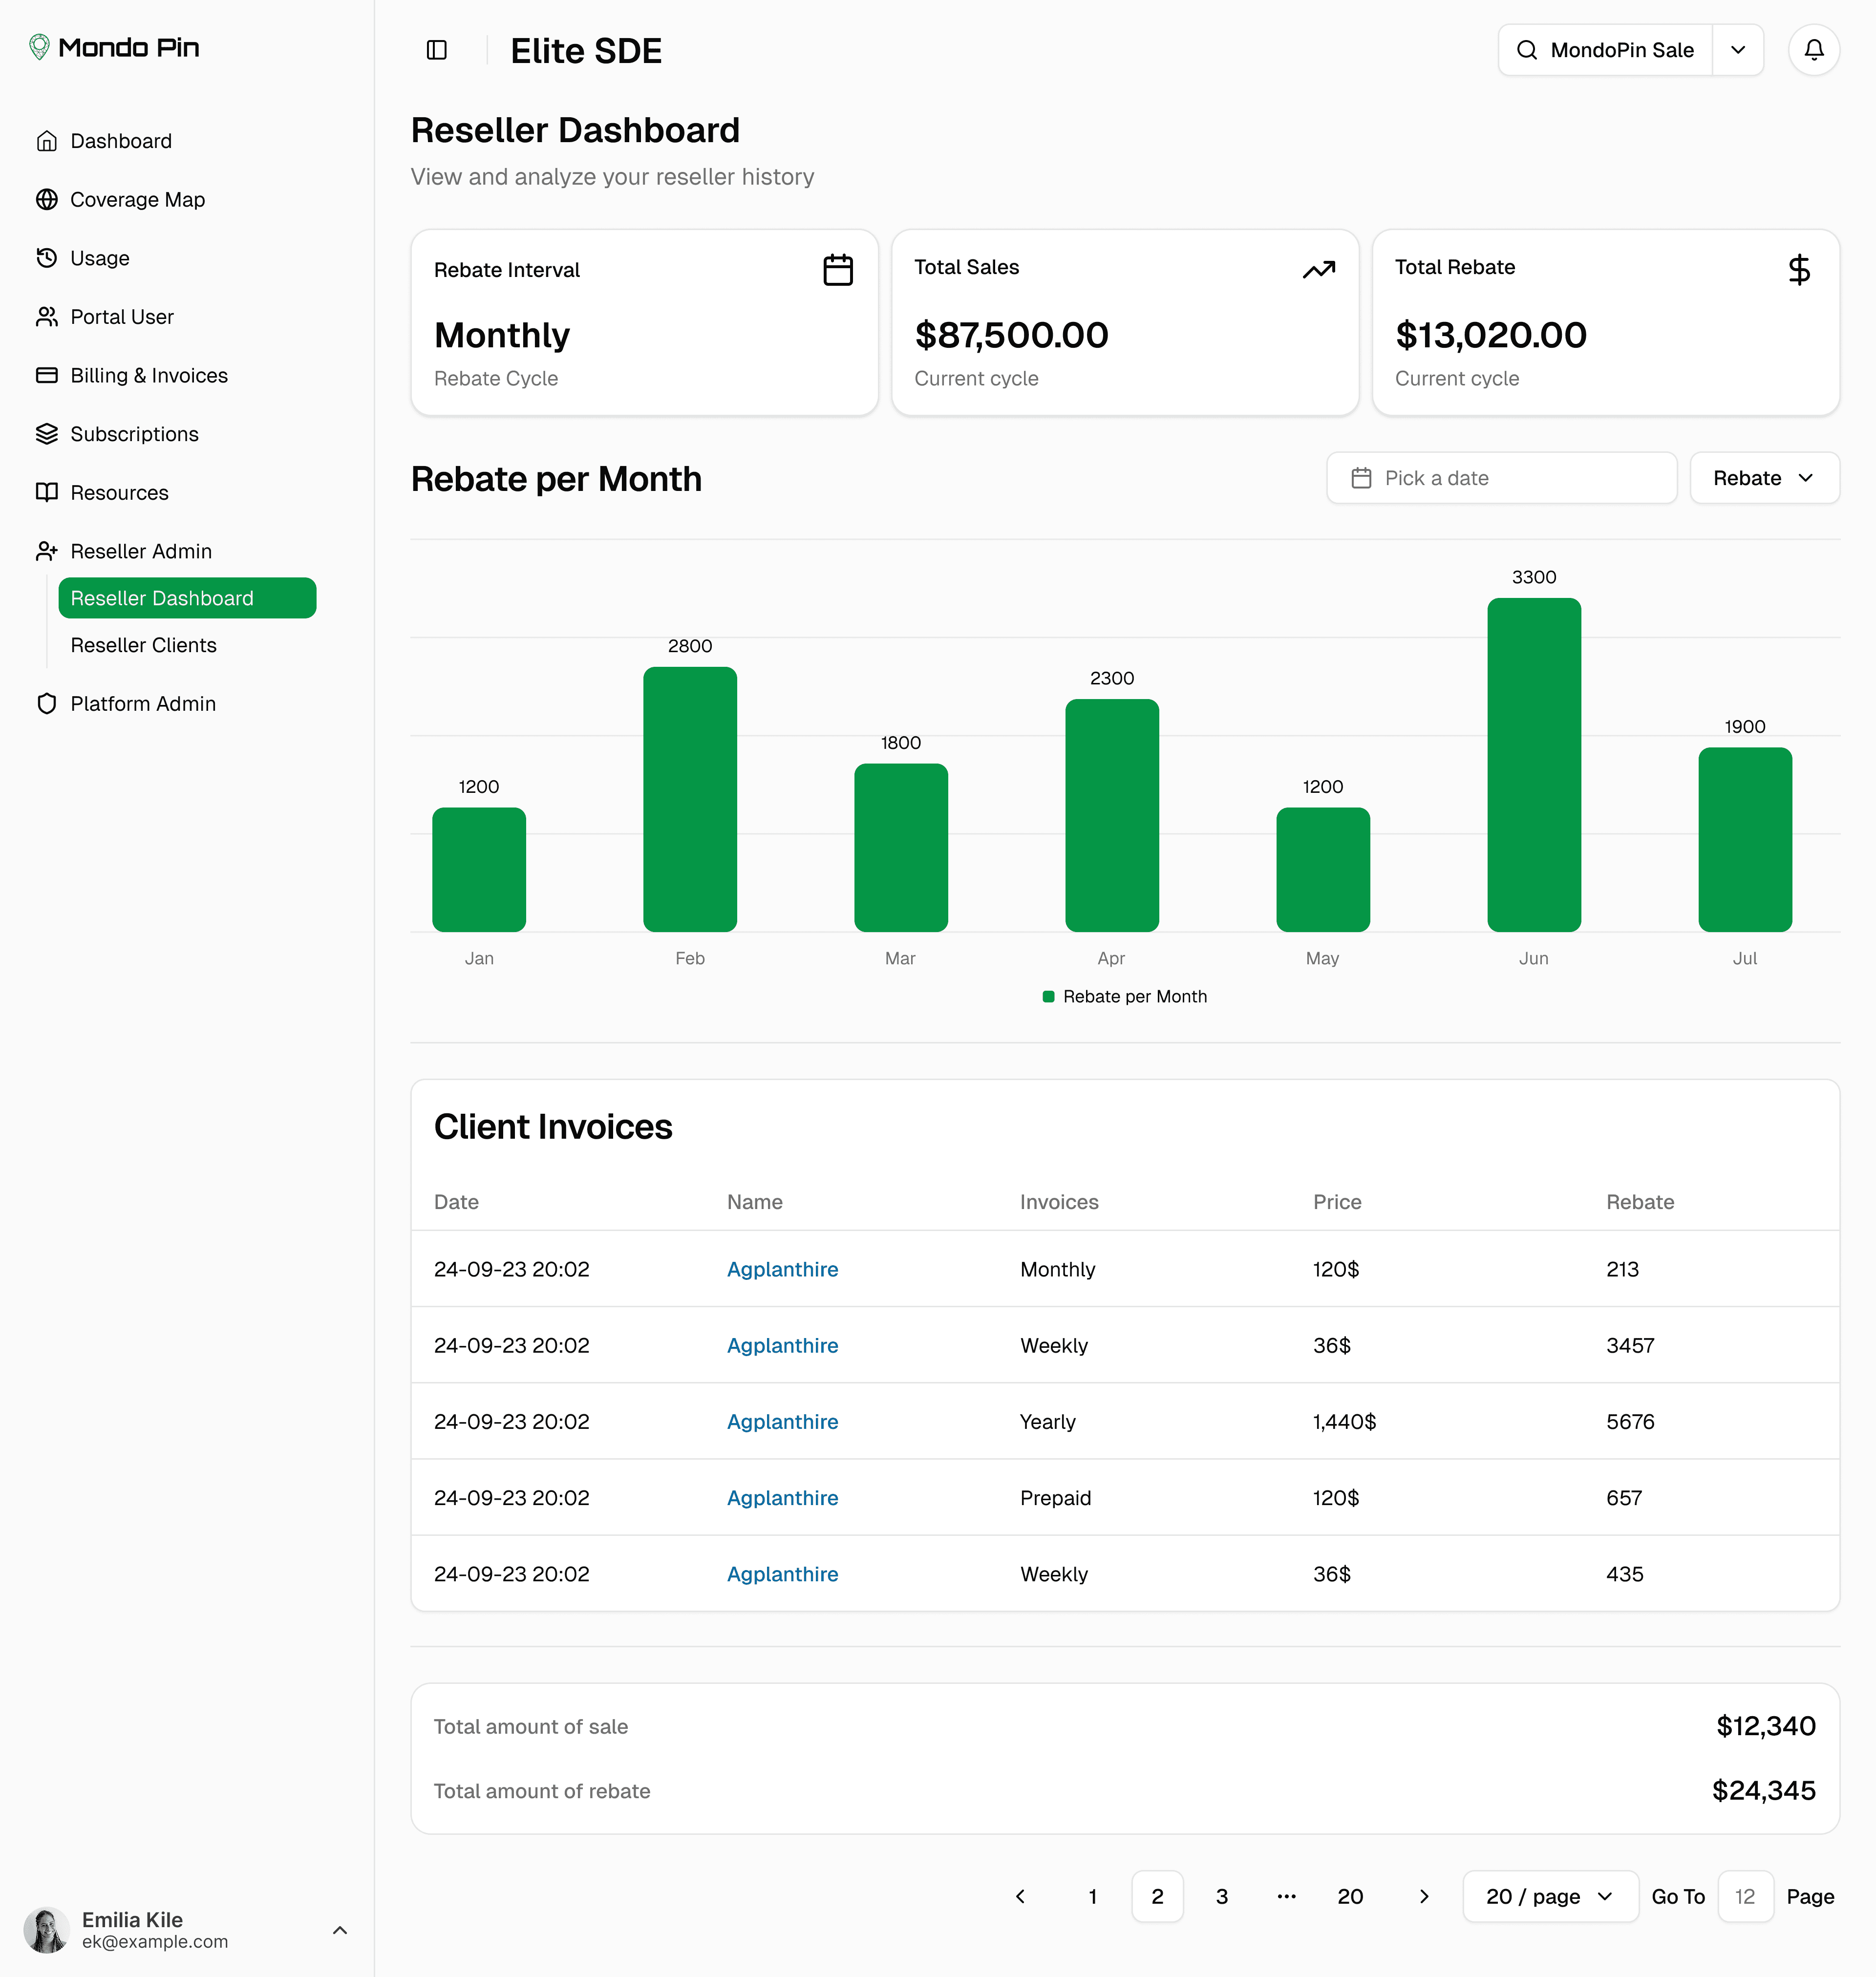
Task: Go to Usage history in sidebar
Action: point(99,258)
